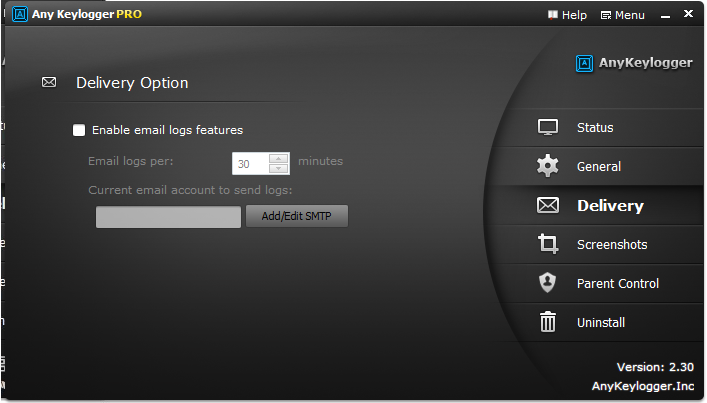
Task: Click the Any Keylogger title bar logo
Action: point(19,14)
